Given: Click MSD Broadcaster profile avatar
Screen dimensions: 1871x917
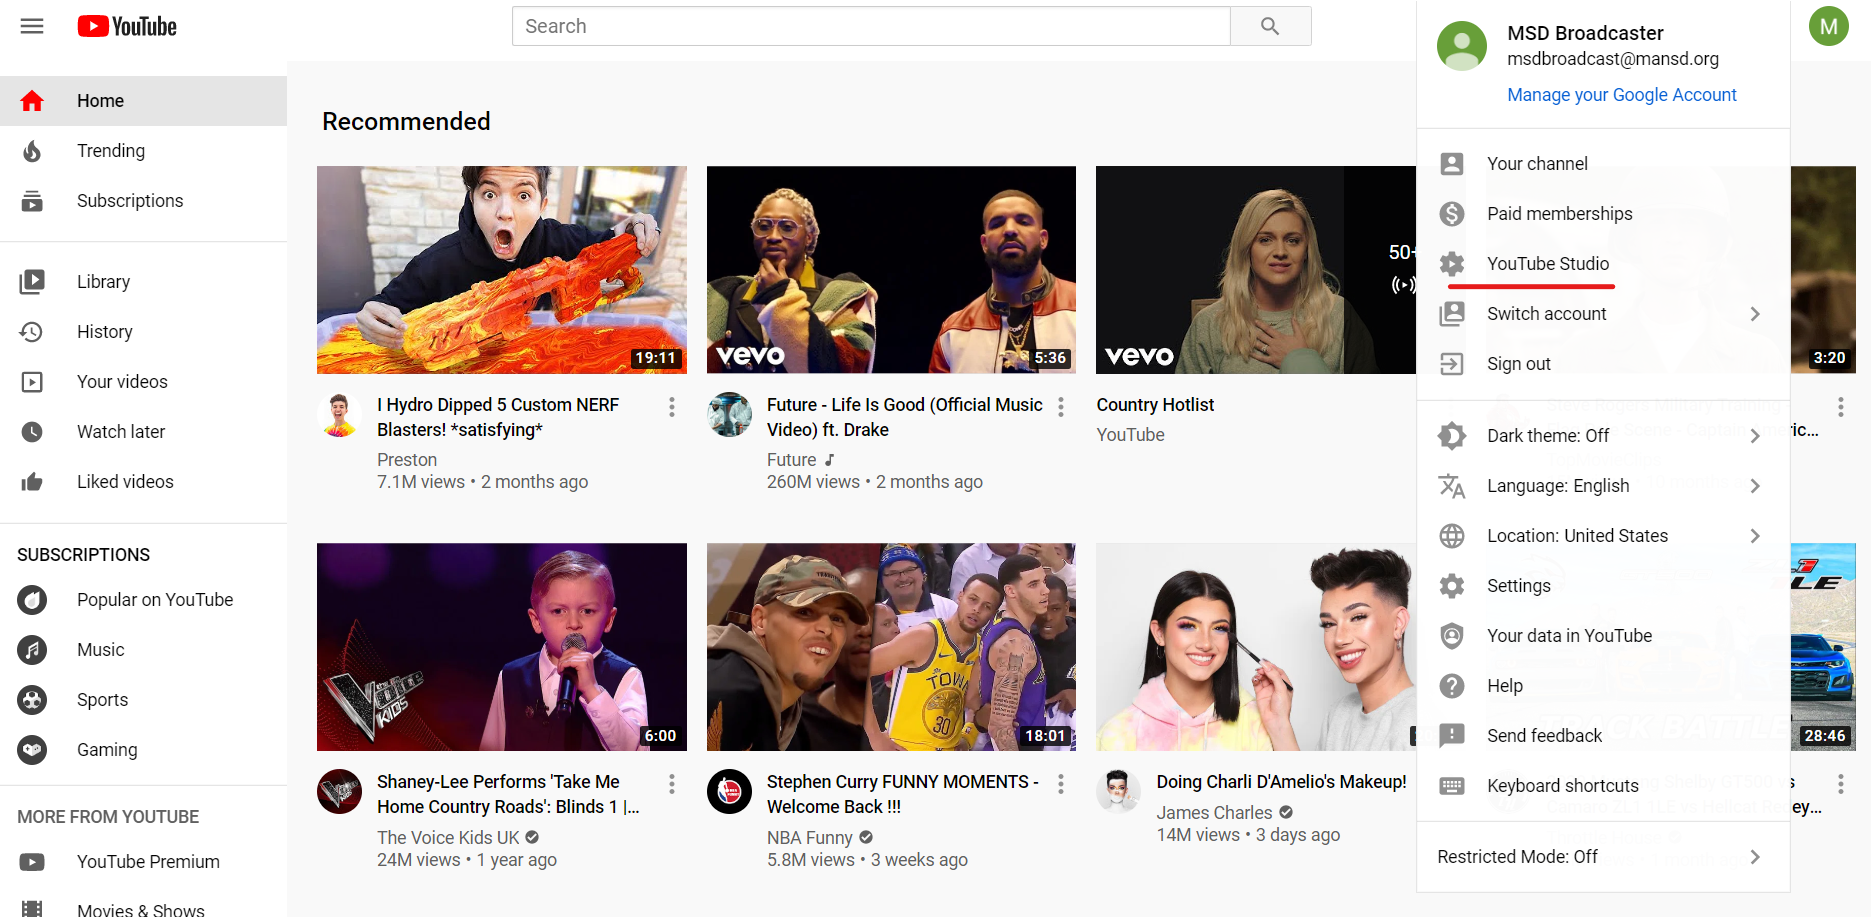Looking at the screenshot, I should (1462, 46).
